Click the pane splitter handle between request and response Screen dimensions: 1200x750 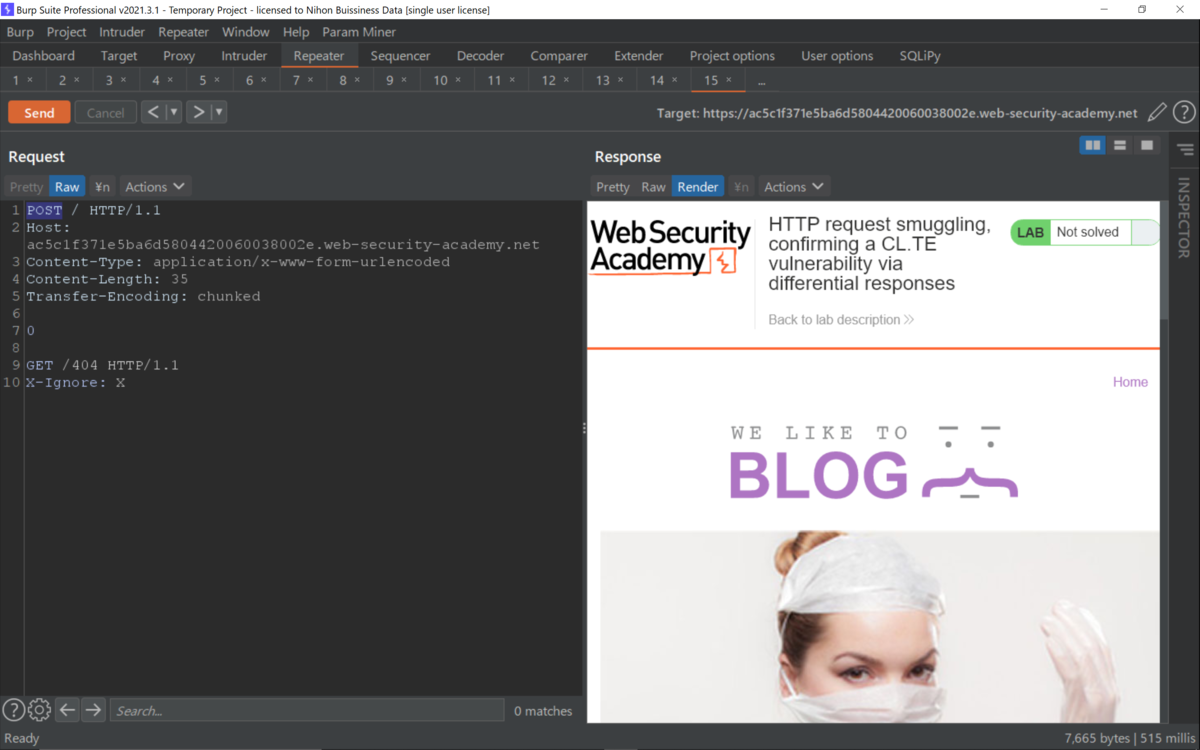[584, 428]
